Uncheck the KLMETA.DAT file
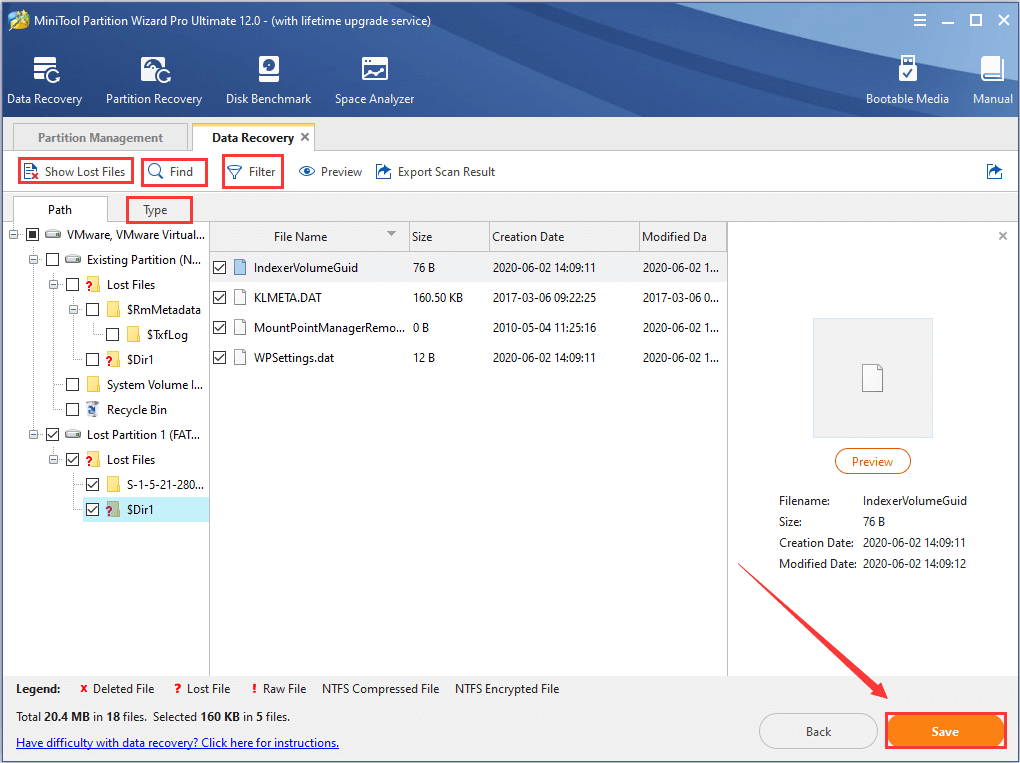Screen dimensions: 1020x763 (x=220, y=296)
